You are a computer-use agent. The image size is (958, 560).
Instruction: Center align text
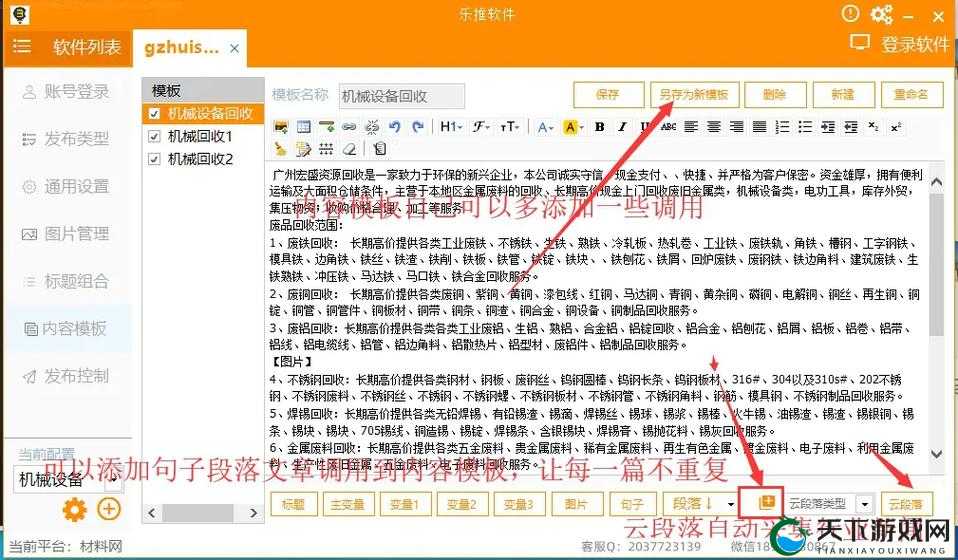point(714,126)
